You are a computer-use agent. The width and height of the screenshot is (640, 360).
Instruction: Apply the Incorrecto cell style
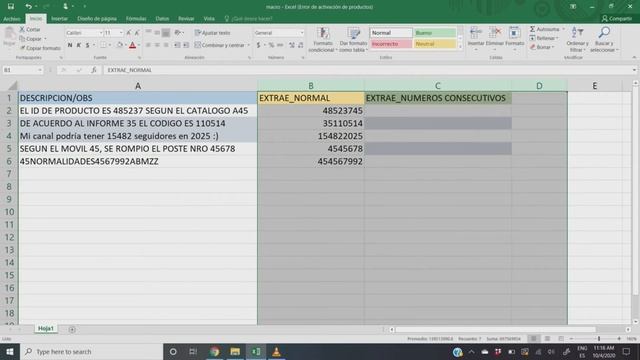pyautogui.click(x=391, y=44)
